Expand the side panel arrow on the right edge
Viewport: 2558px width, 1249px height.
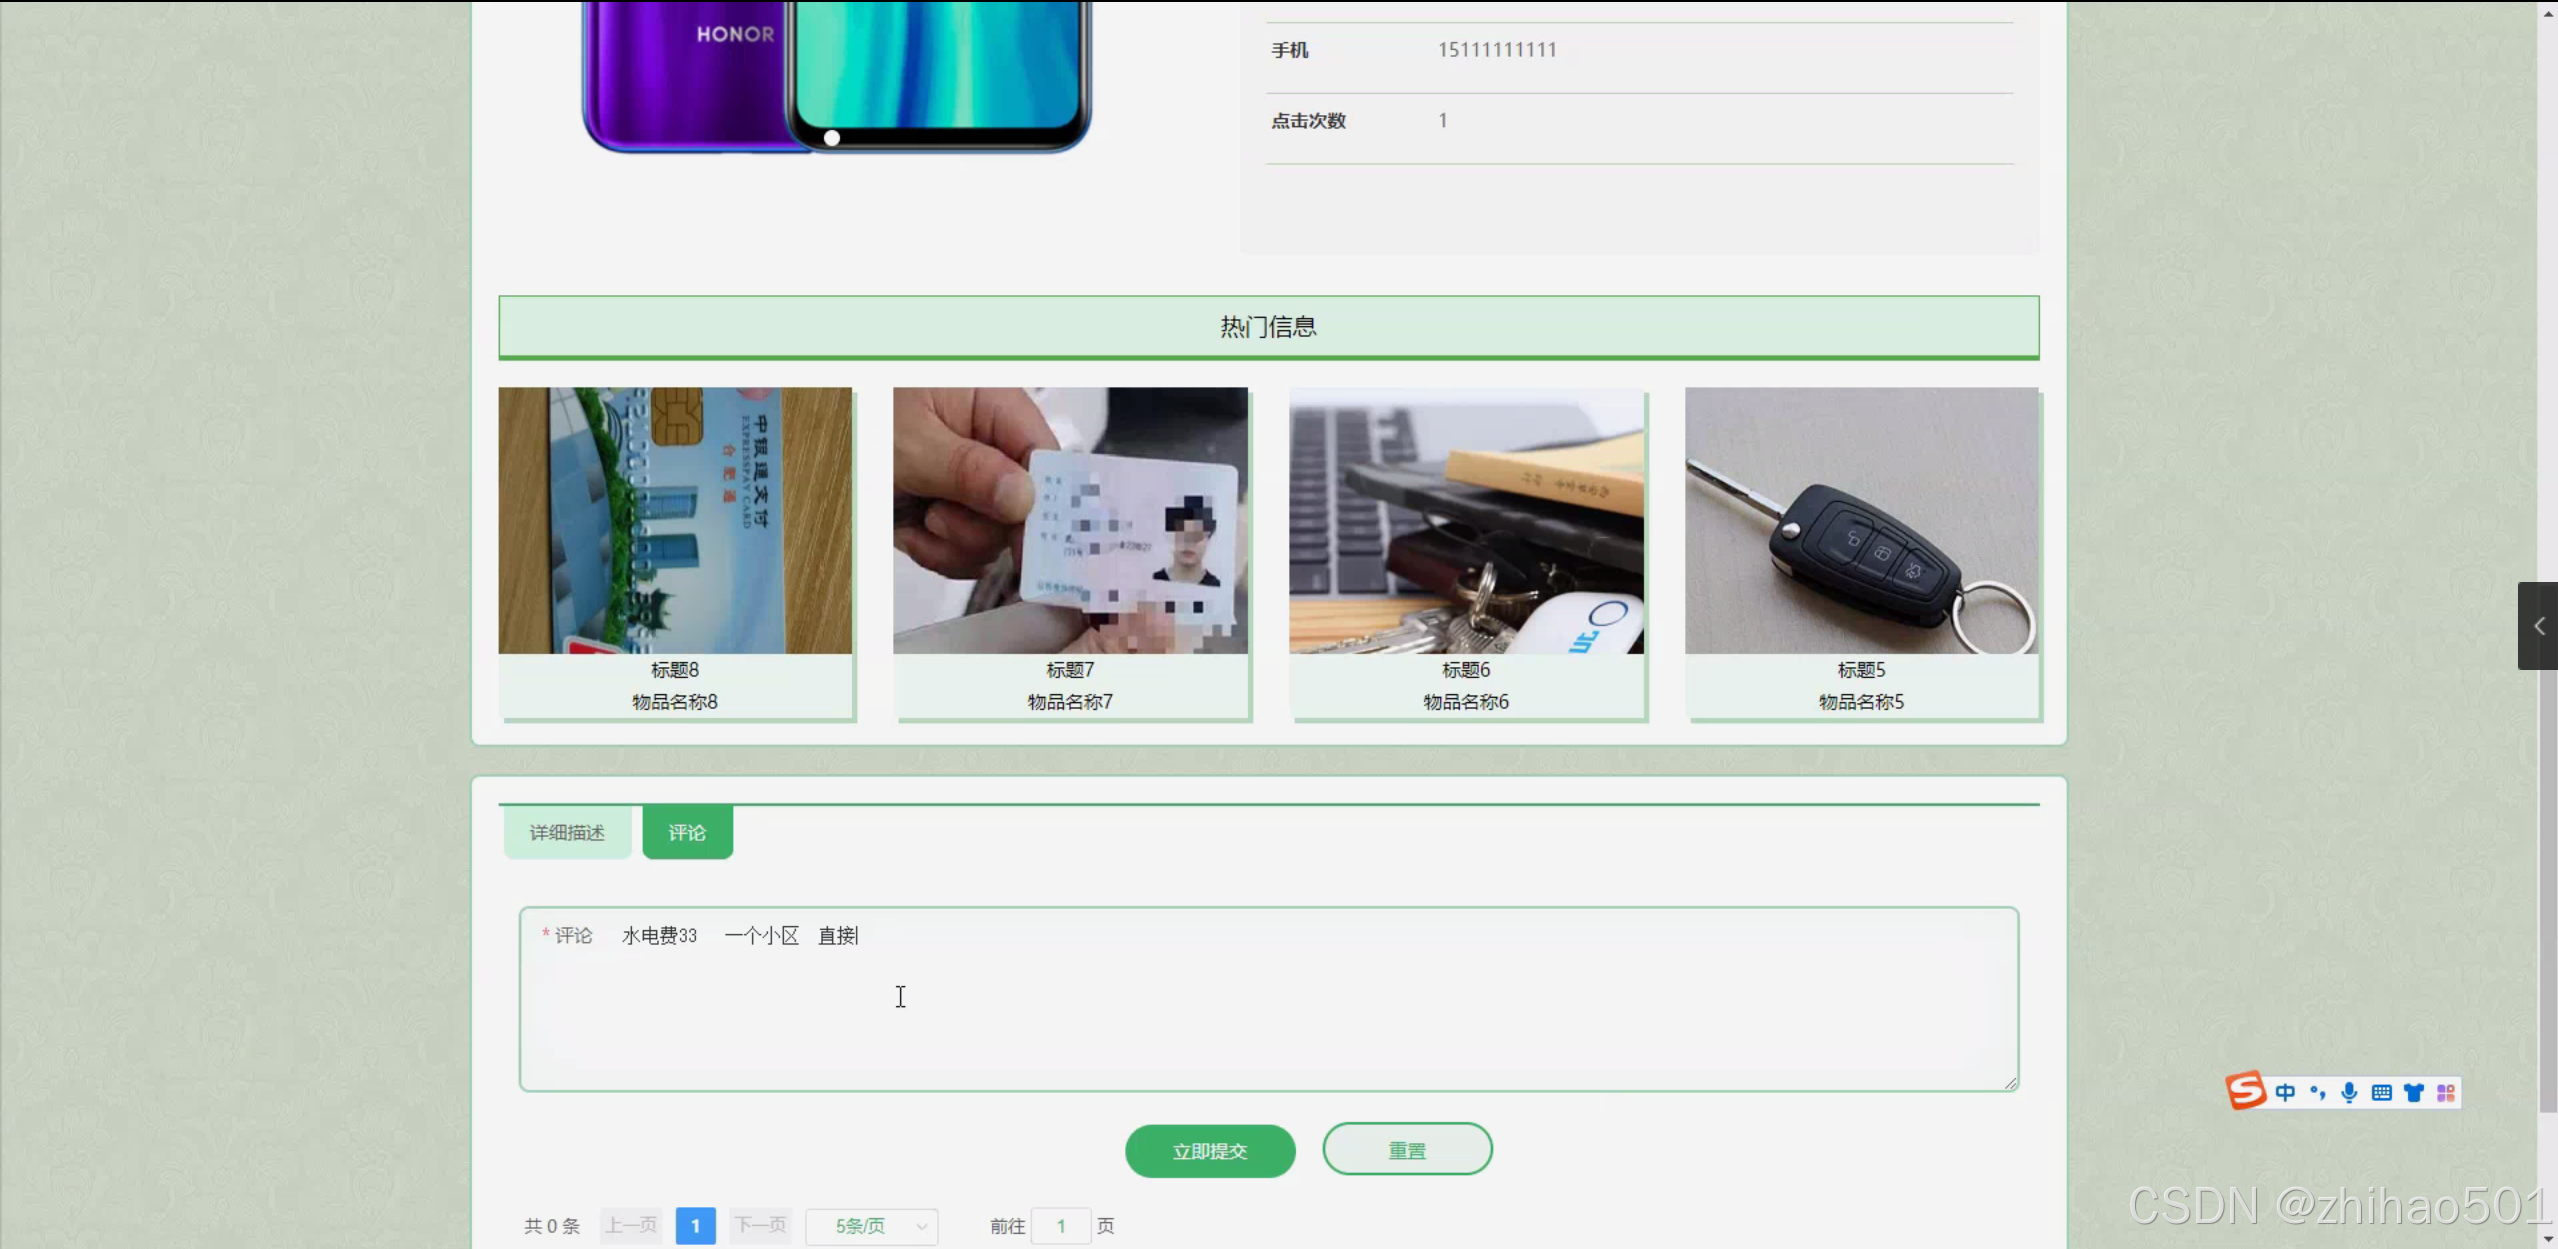(x=2538, y=626)
